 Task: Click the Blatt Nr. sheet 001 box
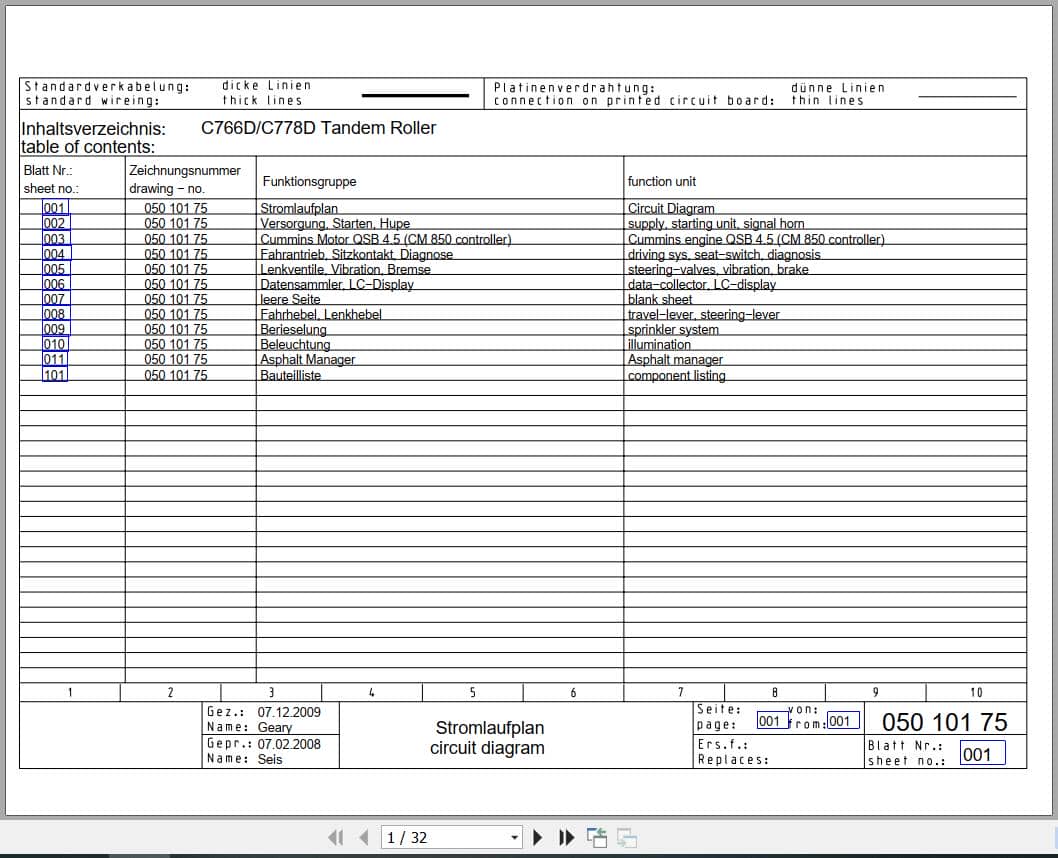coord(982,753)
